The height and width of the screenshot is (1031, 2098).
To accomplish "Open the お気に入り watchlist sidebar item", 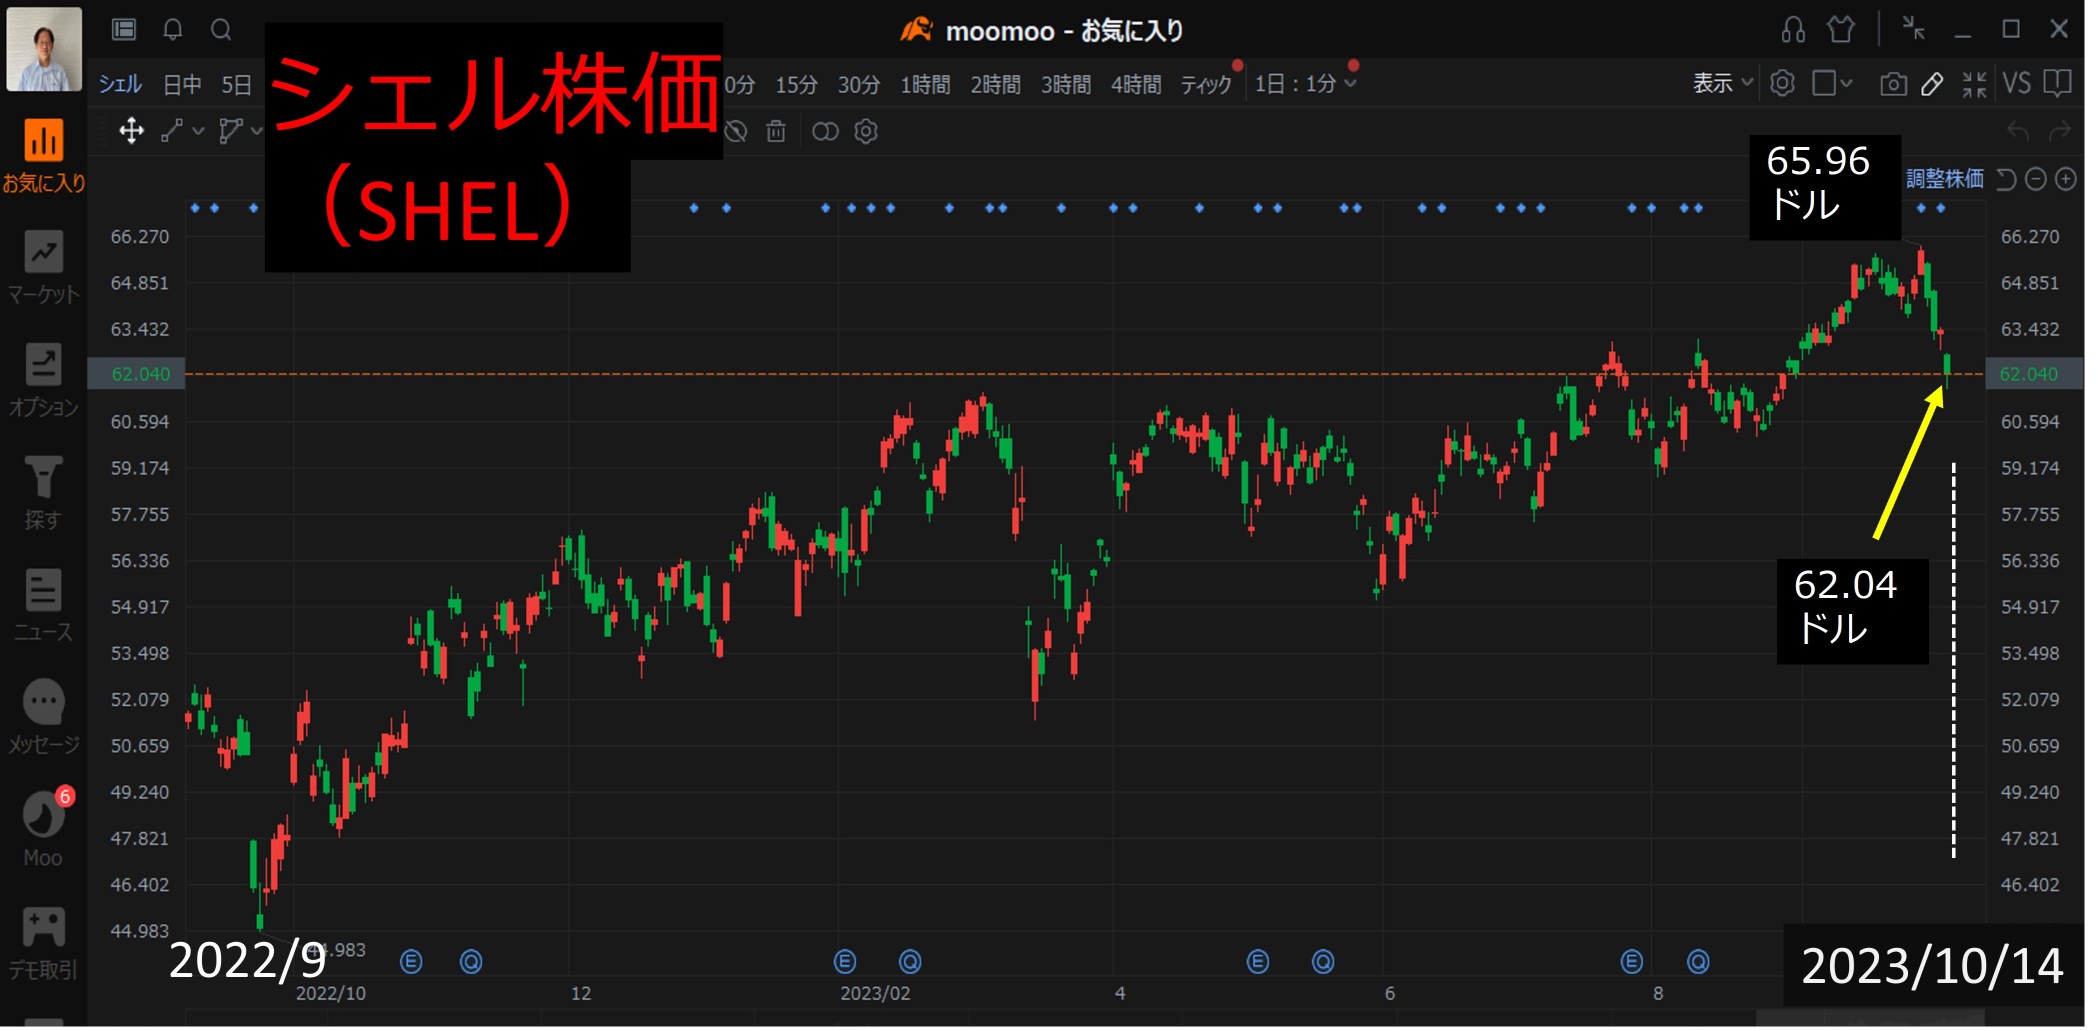I will tap(43, 155).
